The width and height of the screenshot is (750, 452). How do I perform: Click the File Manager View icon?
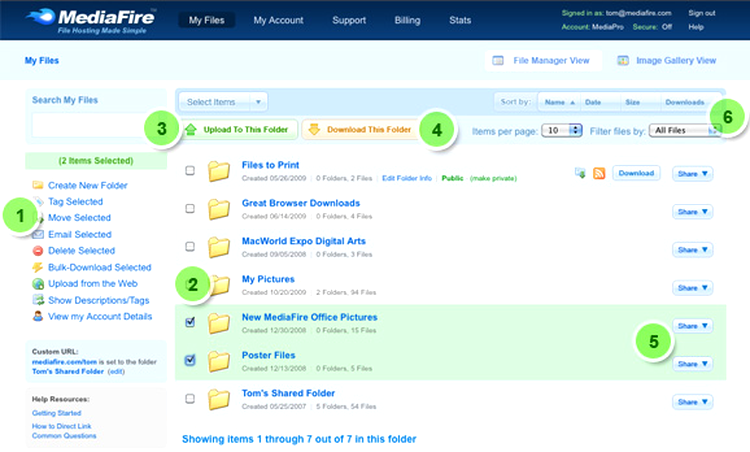click(x=498, y=61)
